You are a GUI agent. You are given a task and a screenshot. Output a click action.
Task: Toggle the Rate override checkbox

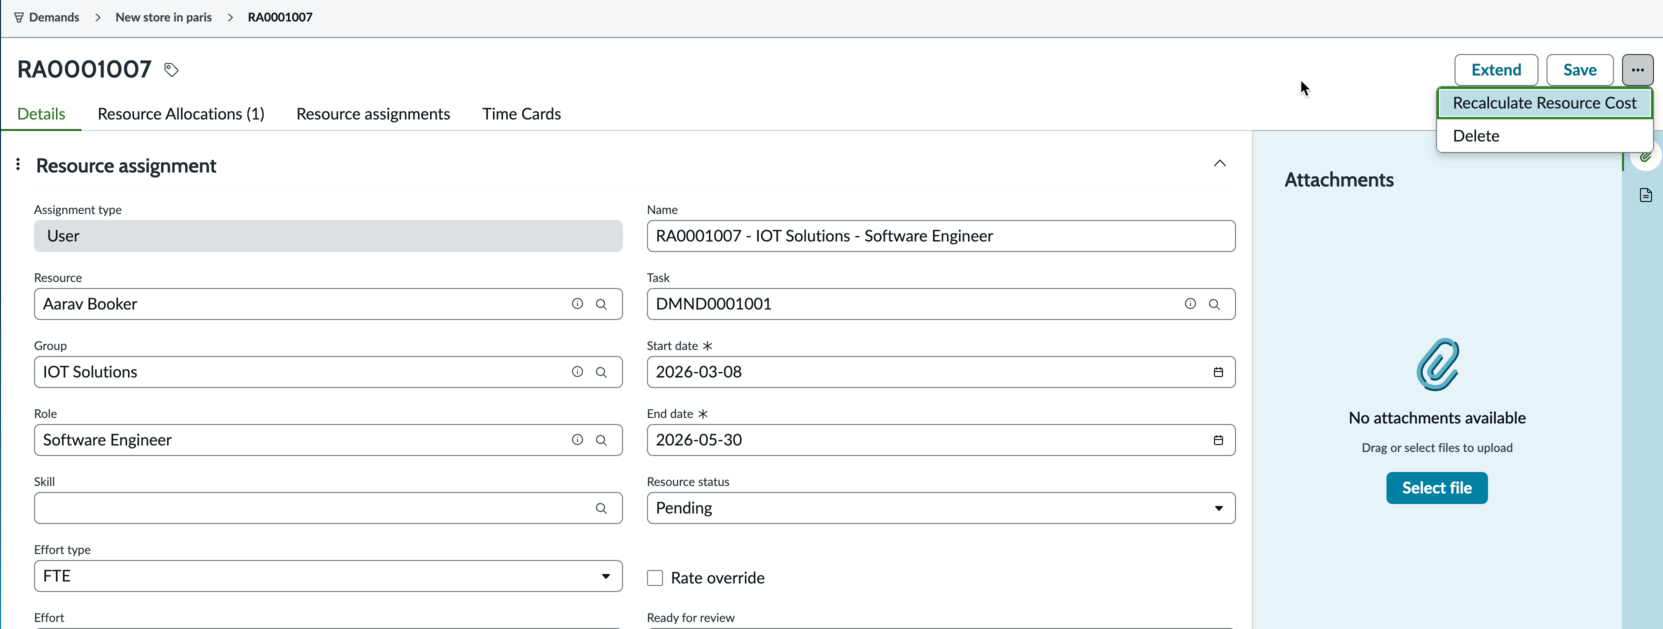pos(655,578)
